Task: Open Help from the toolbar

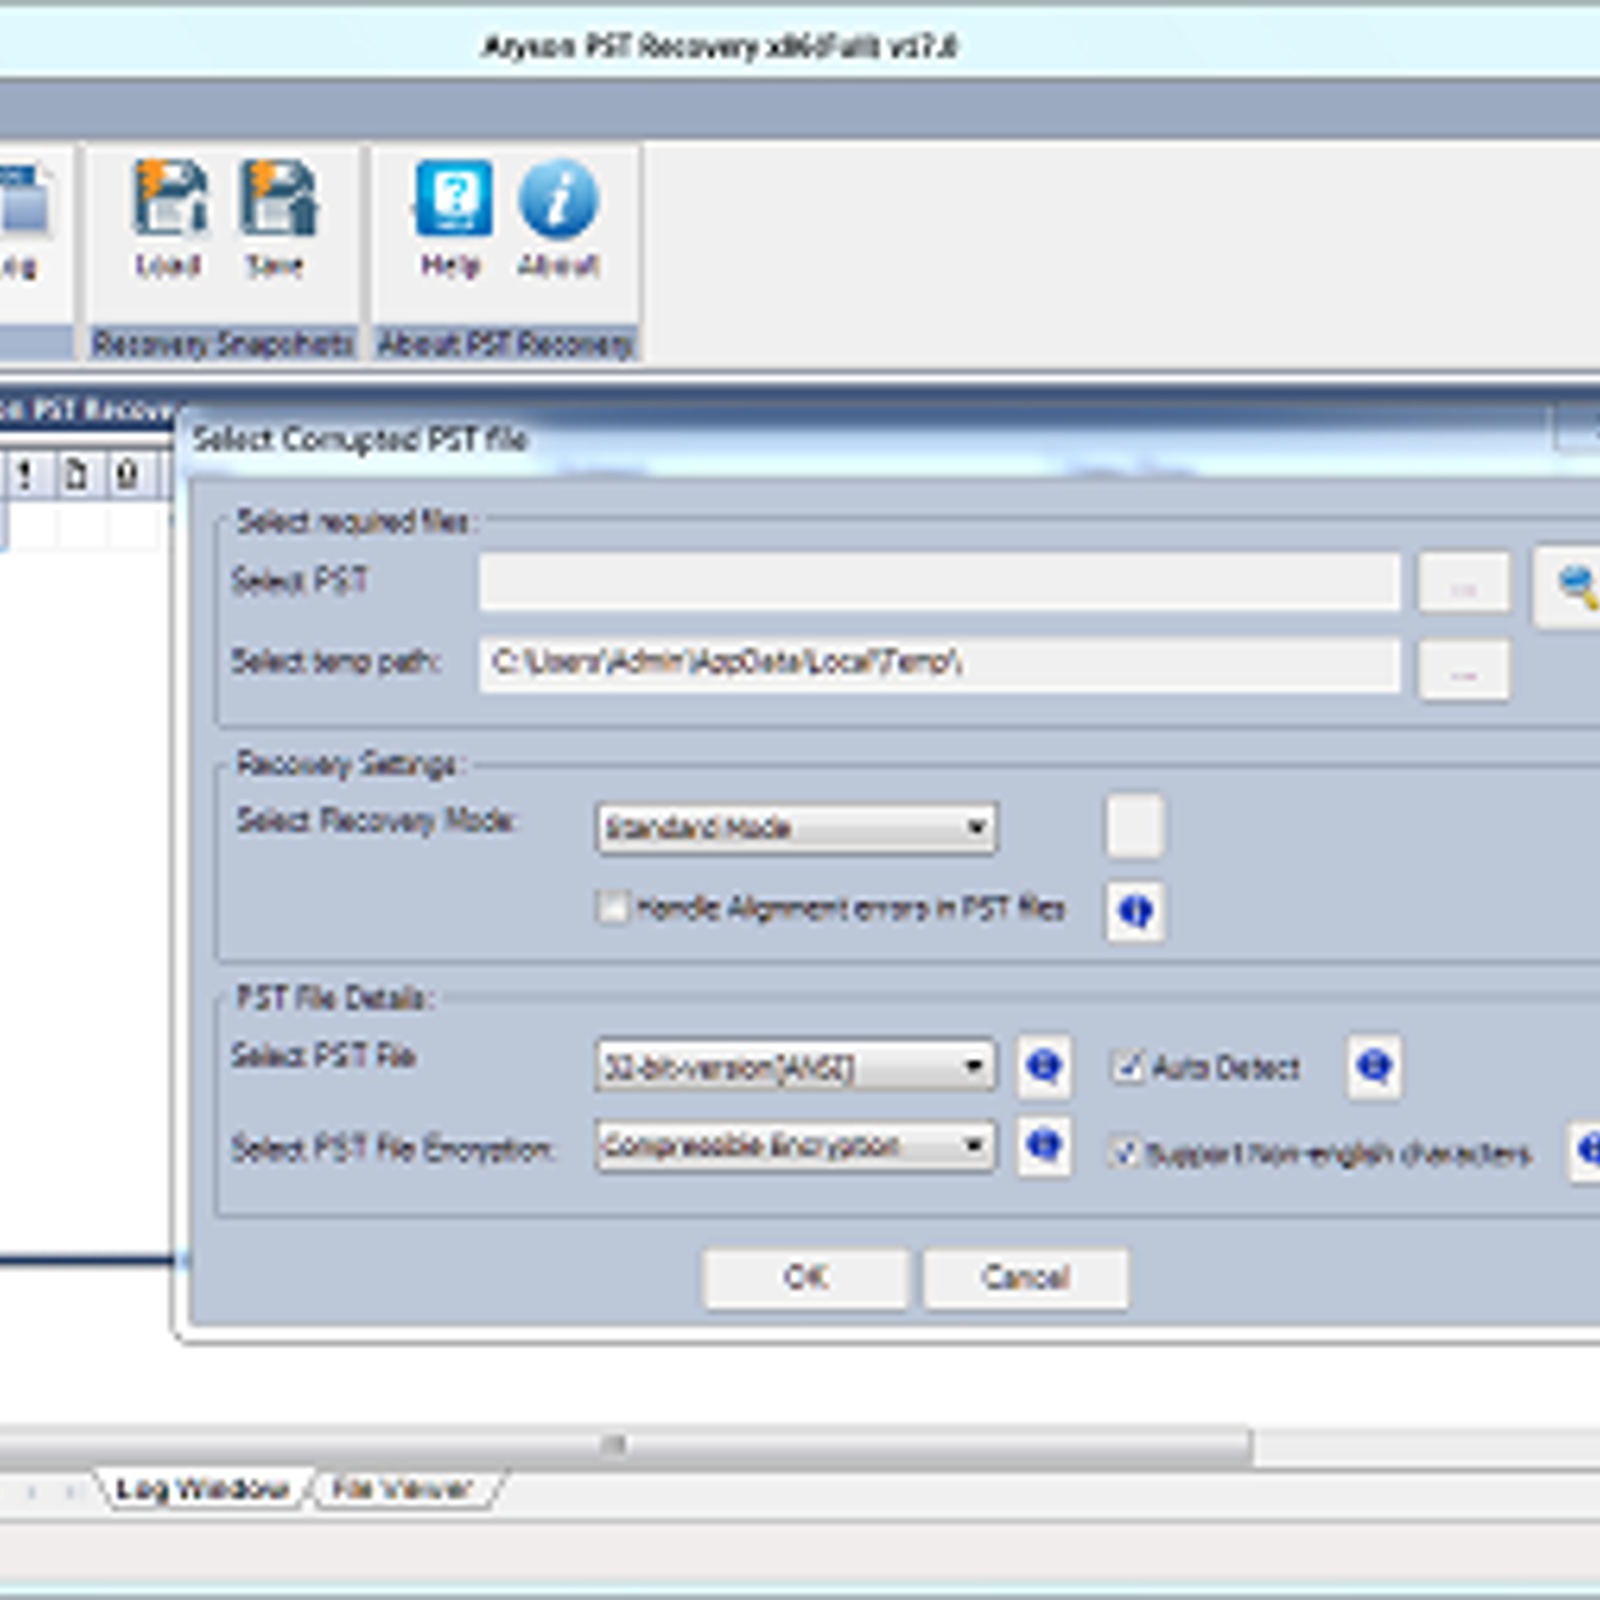Action: click(450, 215)
